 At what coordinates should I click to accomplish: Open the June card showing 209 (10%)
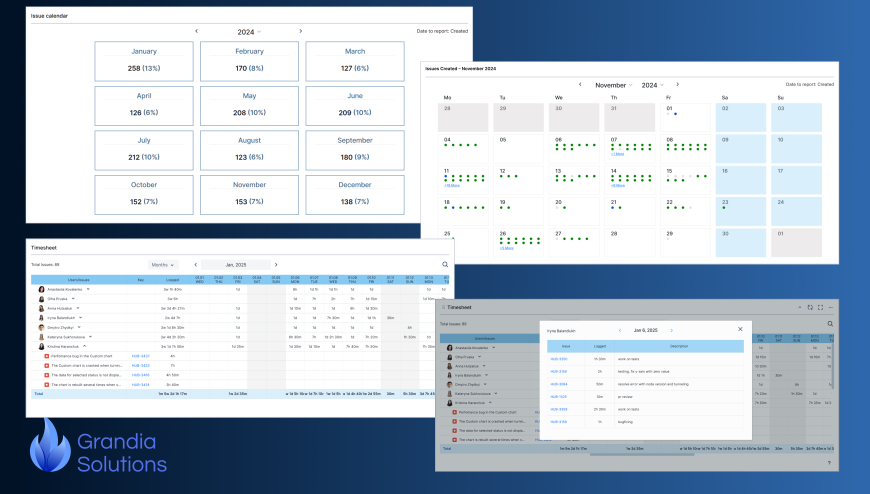tap(355, 105)
